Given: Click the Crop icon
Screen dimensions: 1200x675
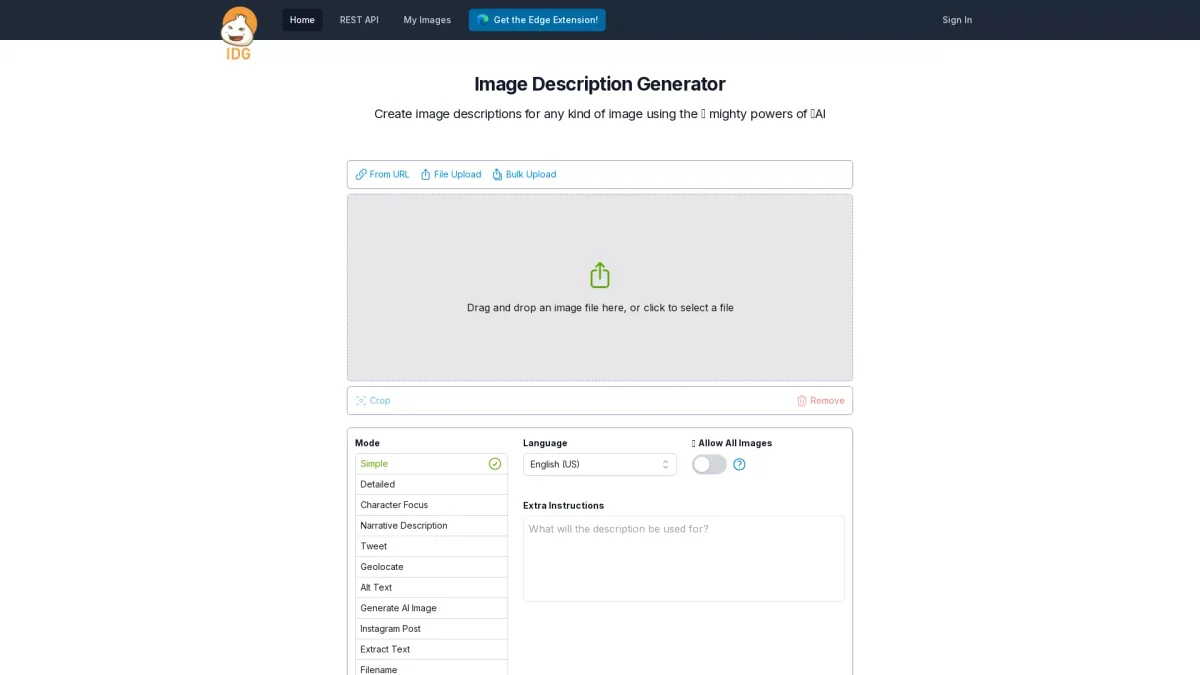Looking at the screenshot, I should (361, 400).
